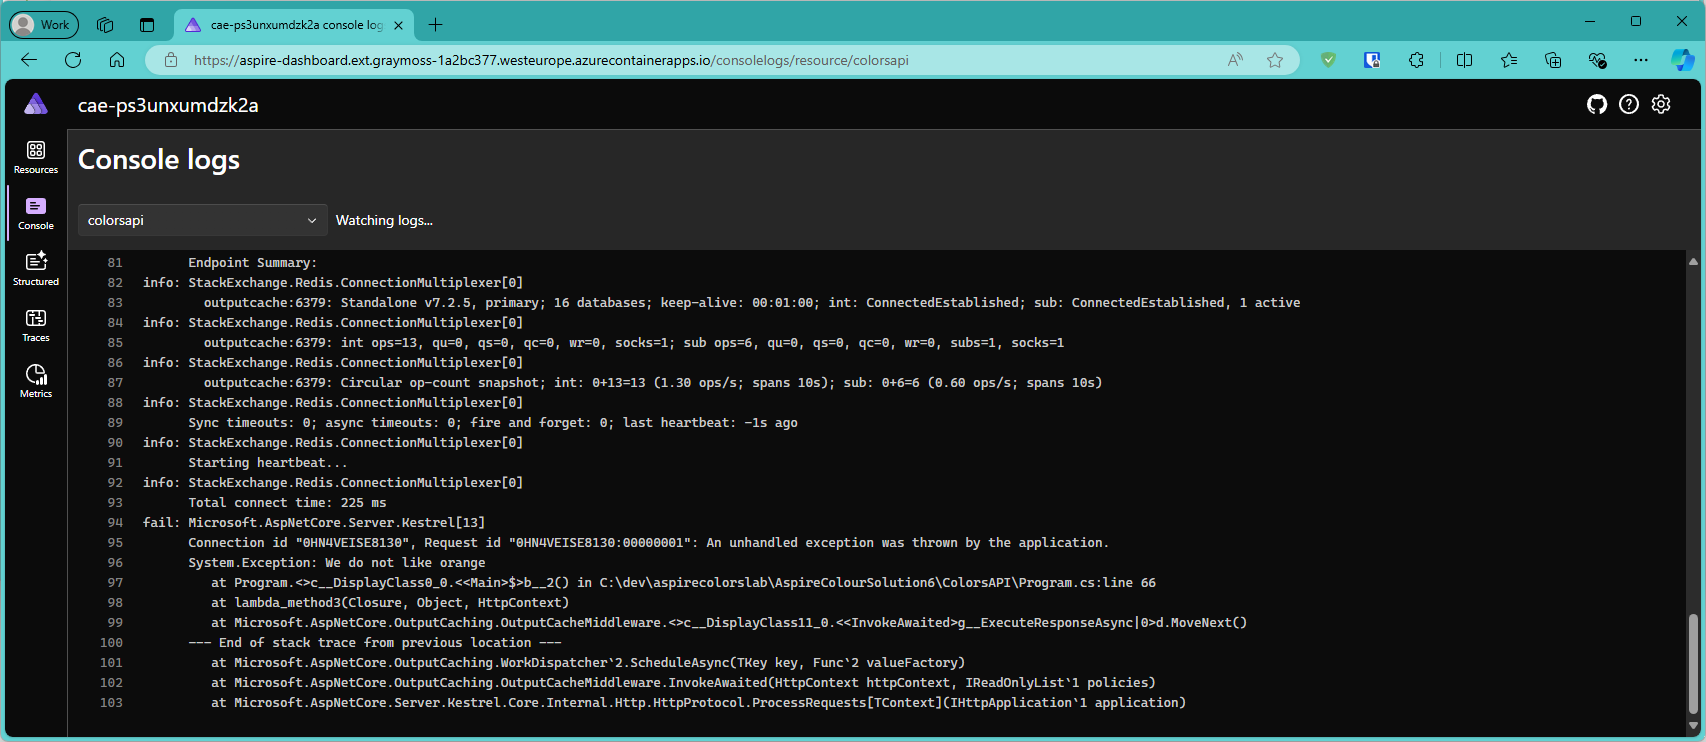
Task: Toggle the vertical tabs actions button
Action: tap(147, 25)
